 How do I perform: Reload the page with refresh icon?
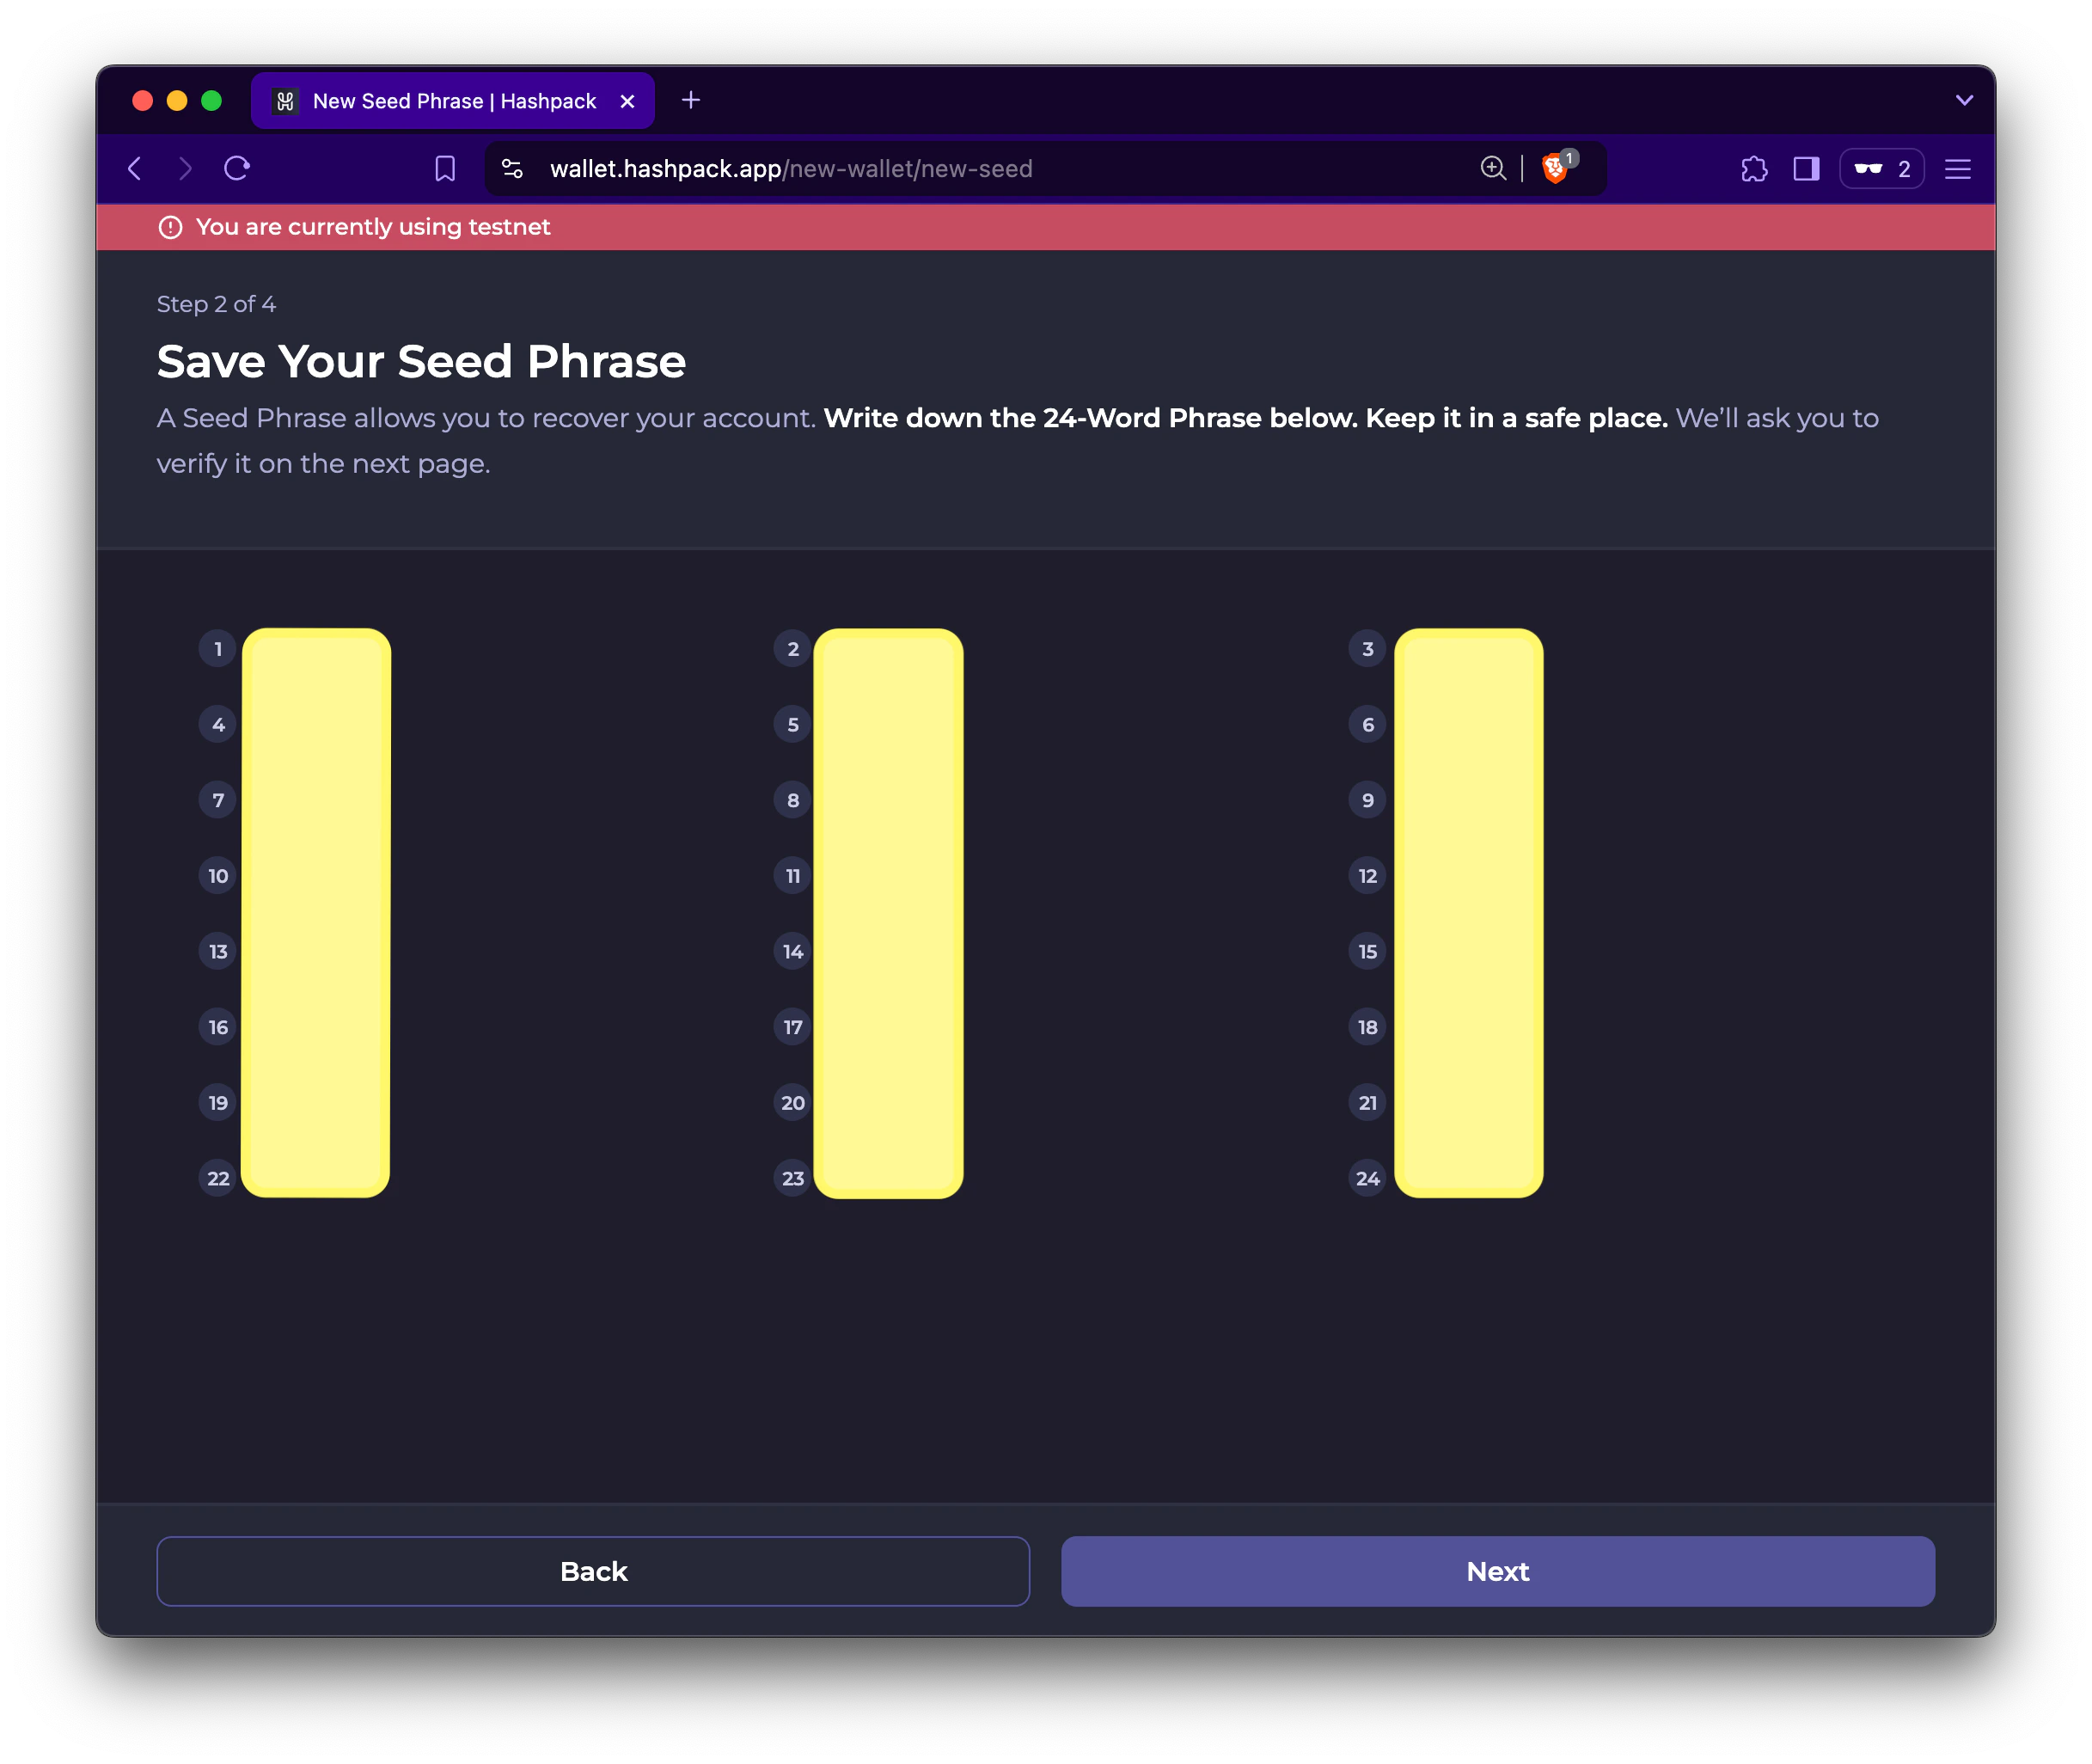[x=237, y=168]
